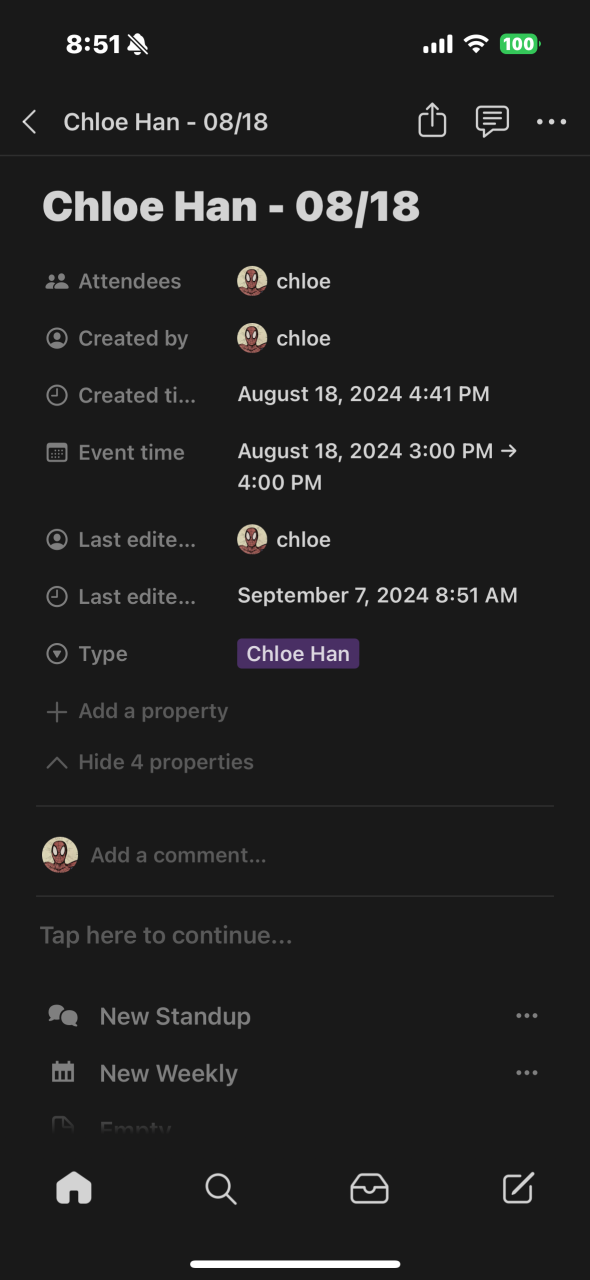Open the purple Chloe Han type tag
Image resolution: width=590 pixels, height=1280 pixels.
click(x=298, y=654)
